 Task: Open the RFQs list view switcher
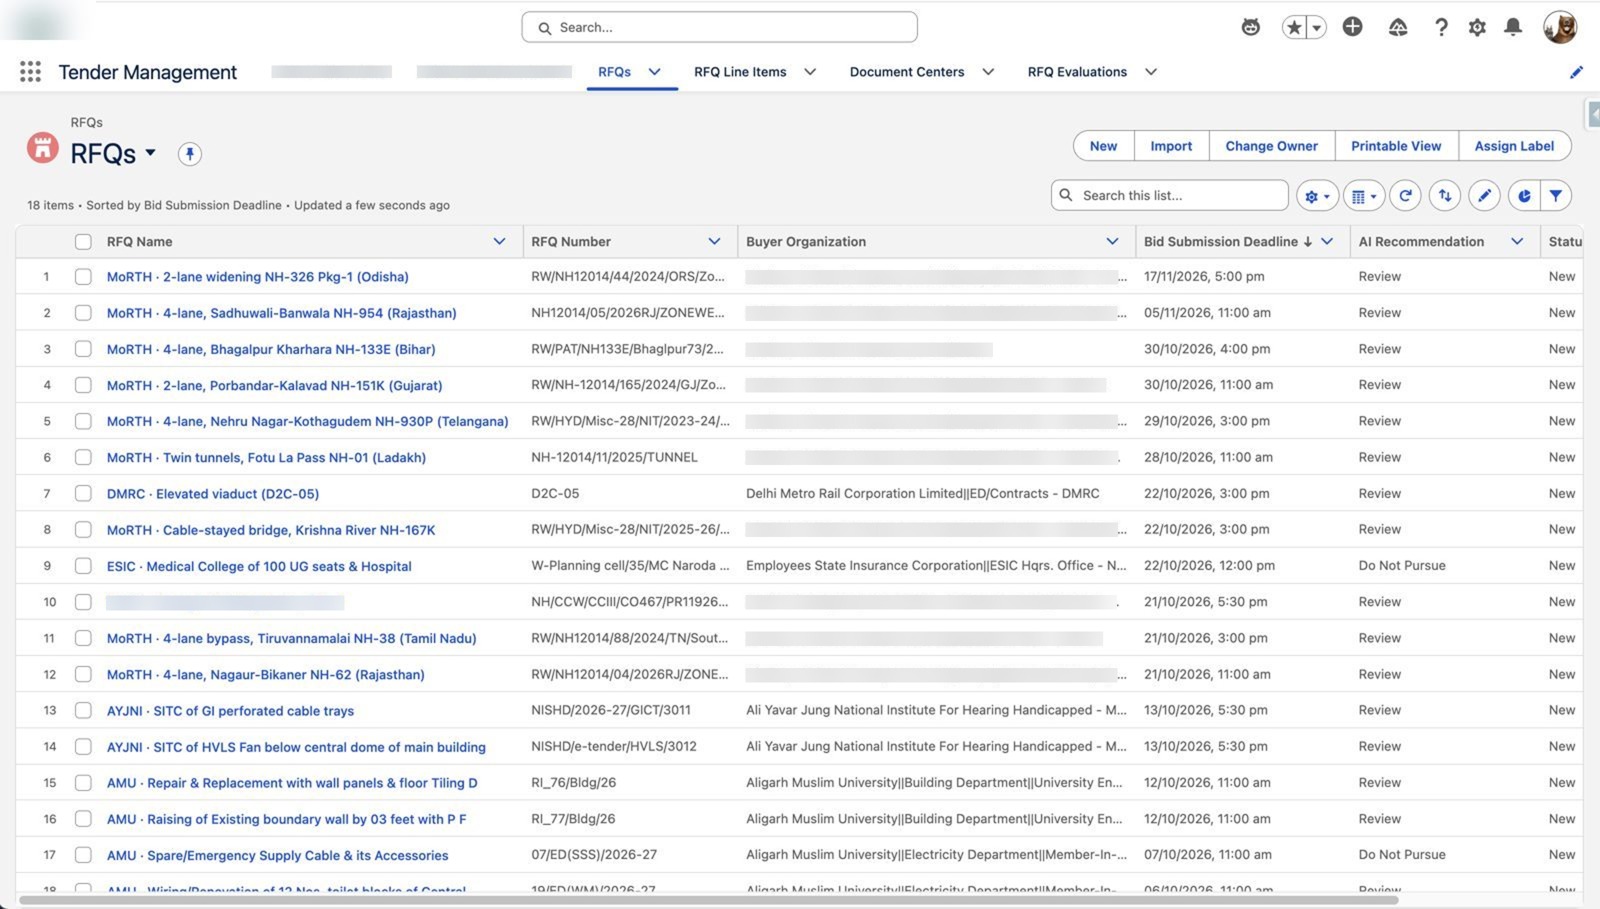click(150, 153)
